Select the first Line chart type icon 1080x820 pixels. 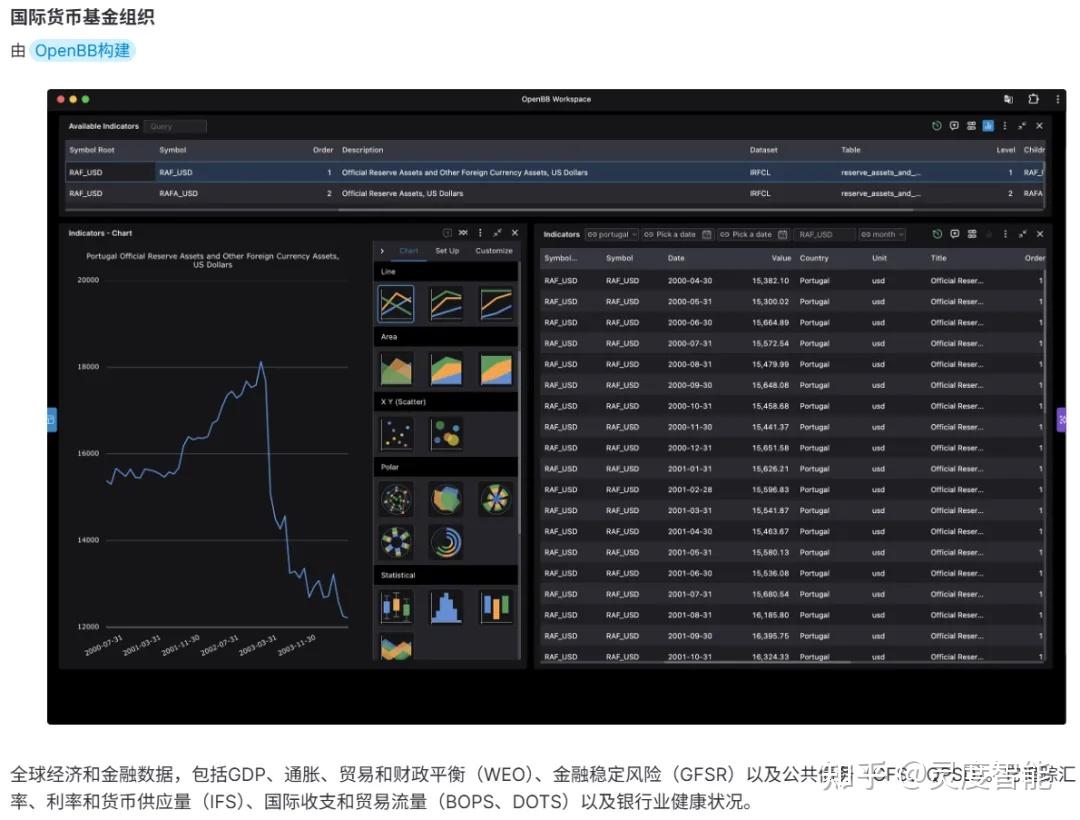pyautogui.click(x=395, y=302)
